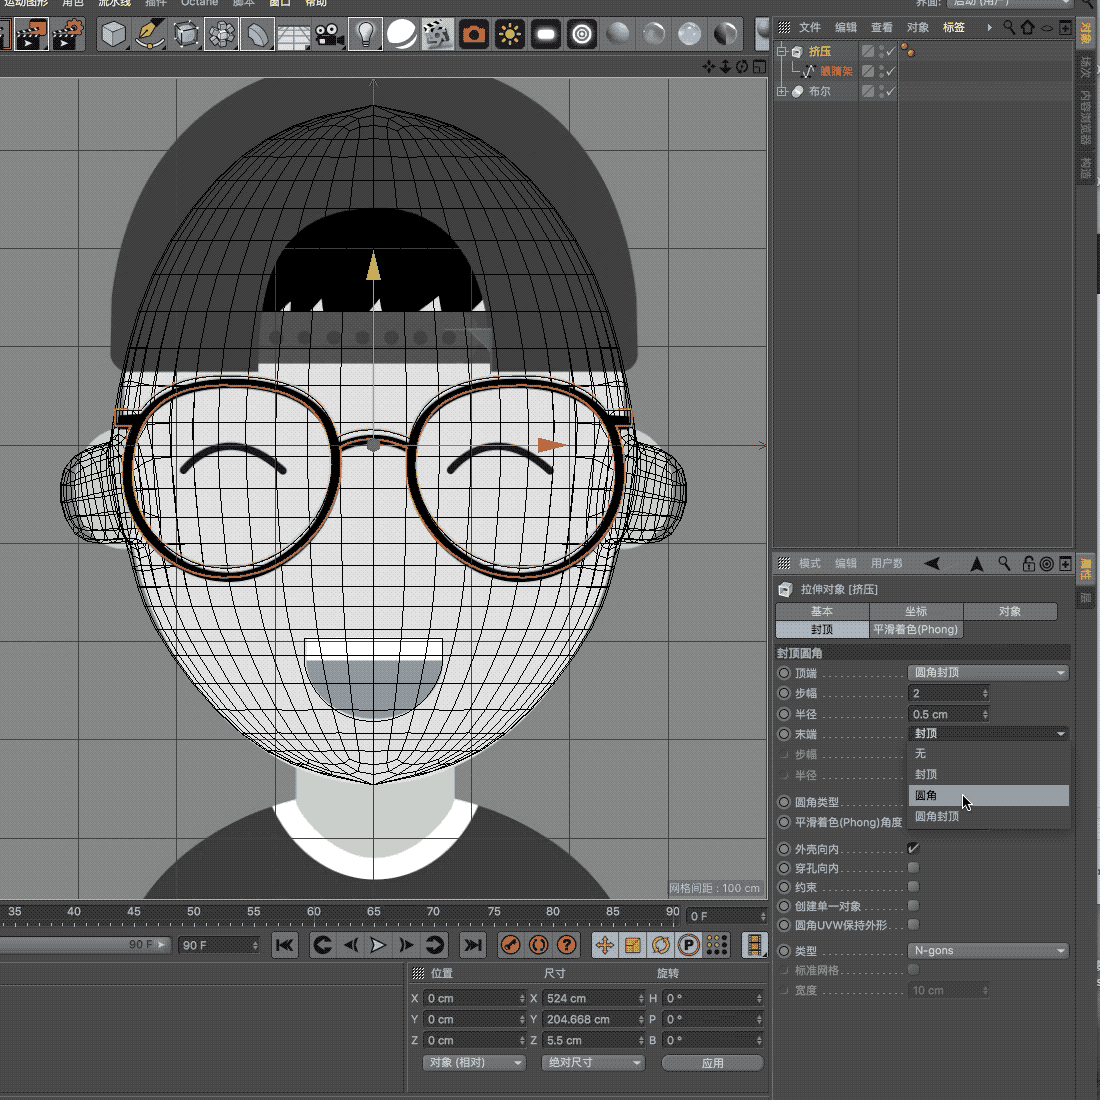Select the Pen spline tool icon
The image size is (1100, 1100).
pyautogui.click(x=150, y=35)
